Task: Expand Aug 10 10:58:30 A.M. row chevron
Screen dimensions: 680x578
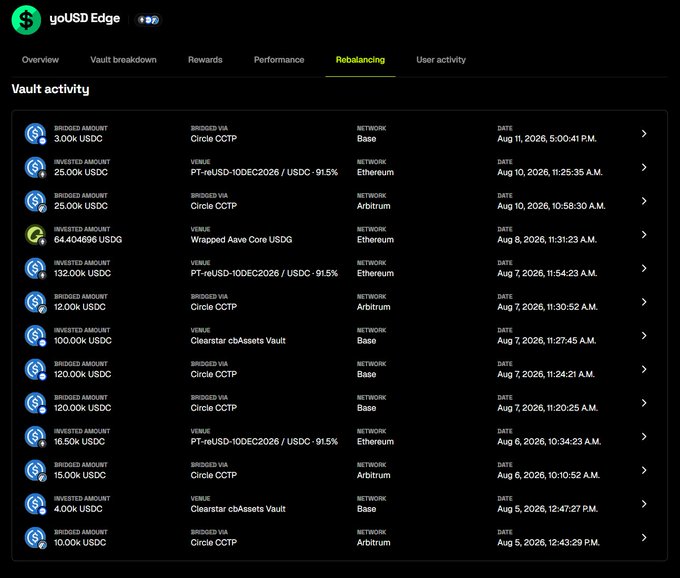Action: coord(644,201)
